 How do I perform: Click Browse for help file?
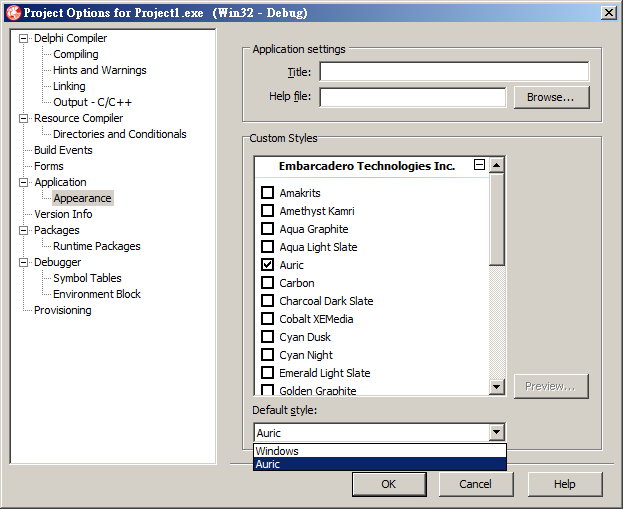tap(551, 97)
